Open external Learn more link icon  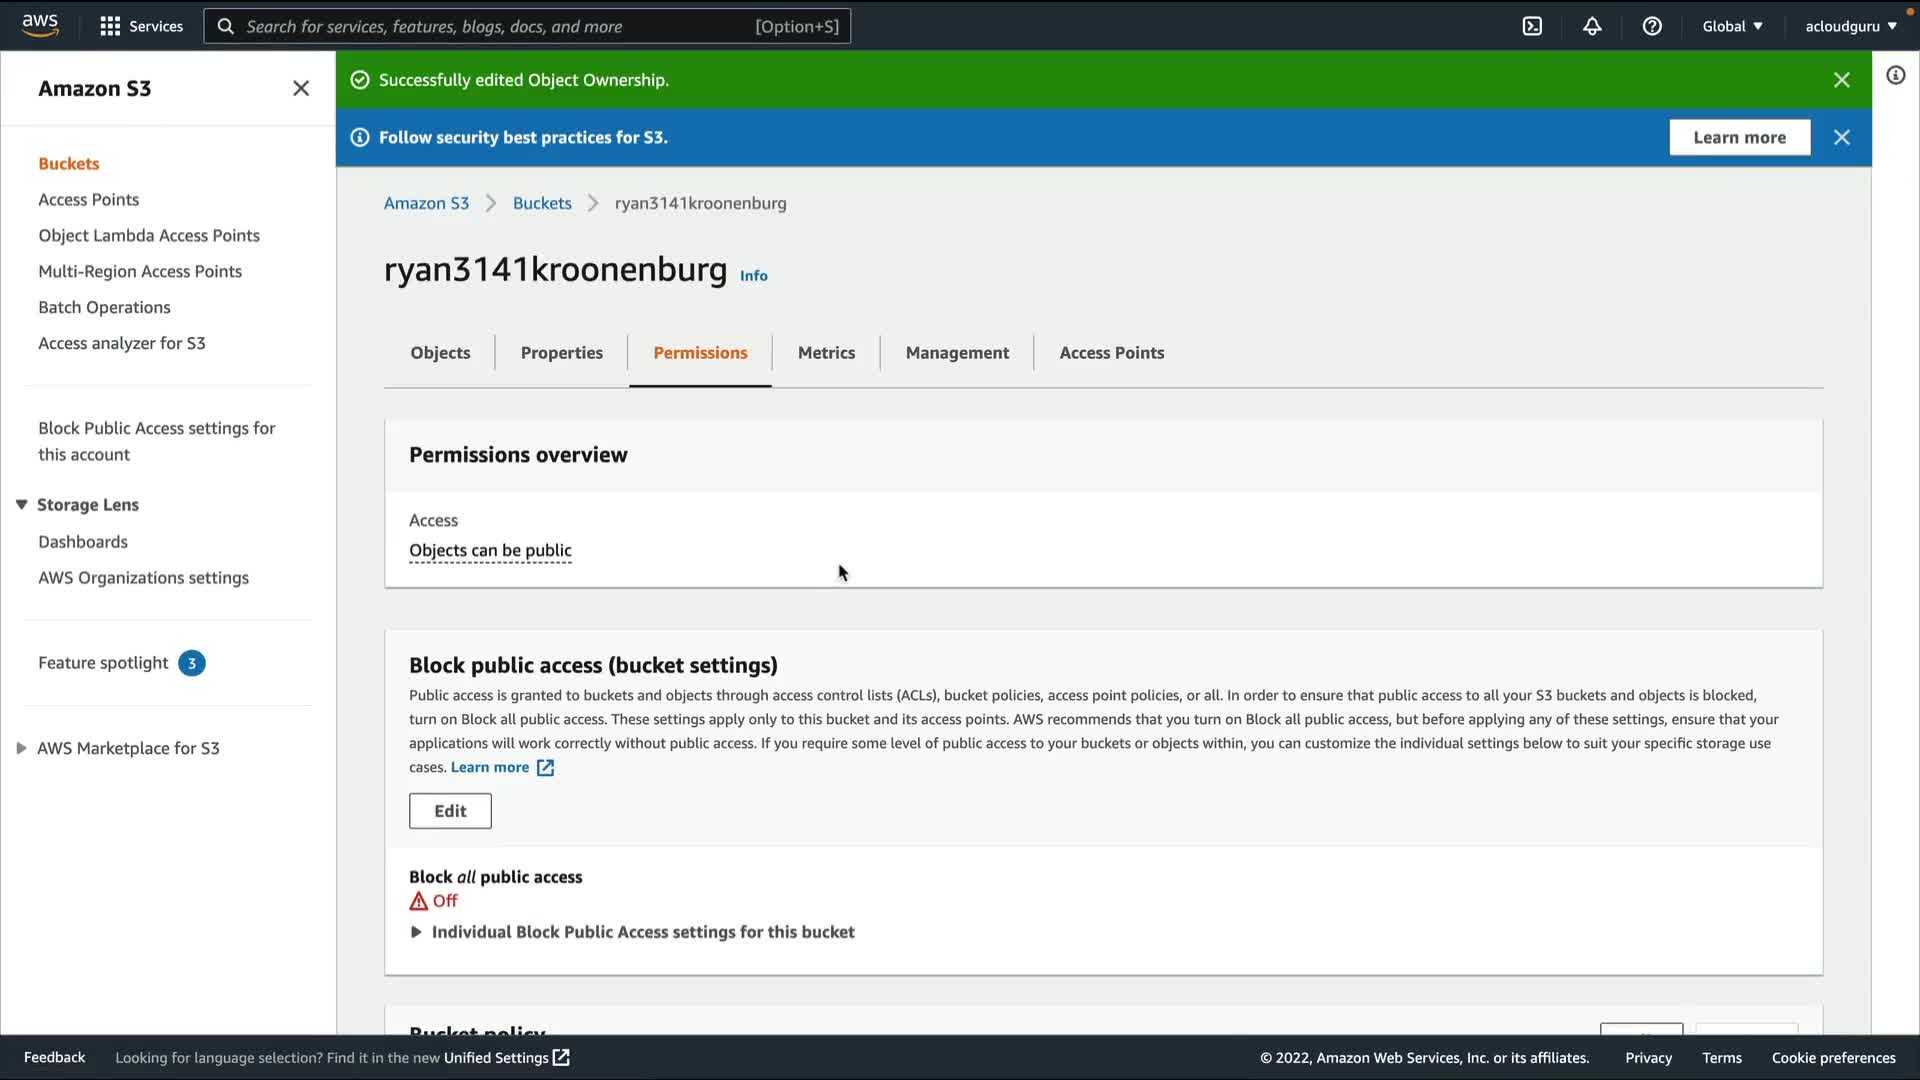click(545, 768)
